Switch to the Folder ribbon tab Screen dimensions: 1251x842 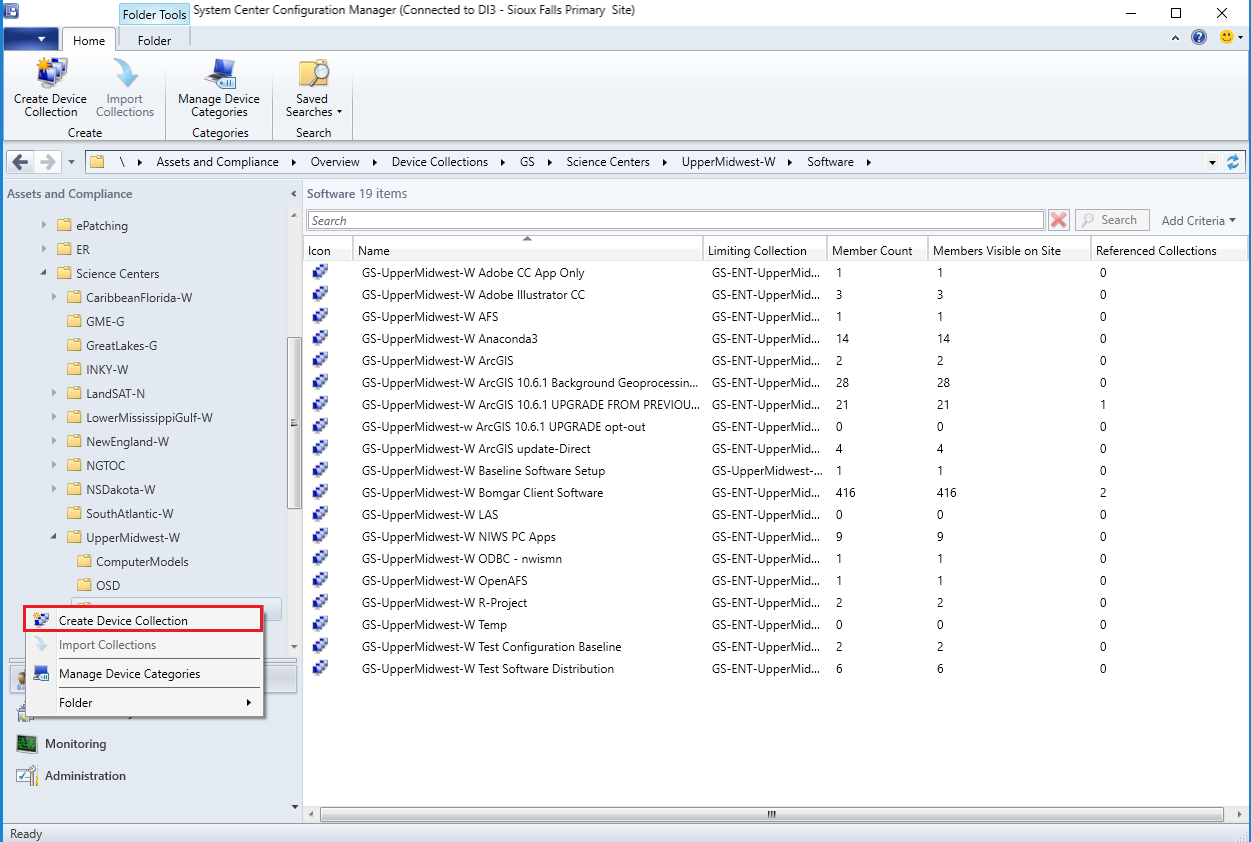tap(154, 40)
